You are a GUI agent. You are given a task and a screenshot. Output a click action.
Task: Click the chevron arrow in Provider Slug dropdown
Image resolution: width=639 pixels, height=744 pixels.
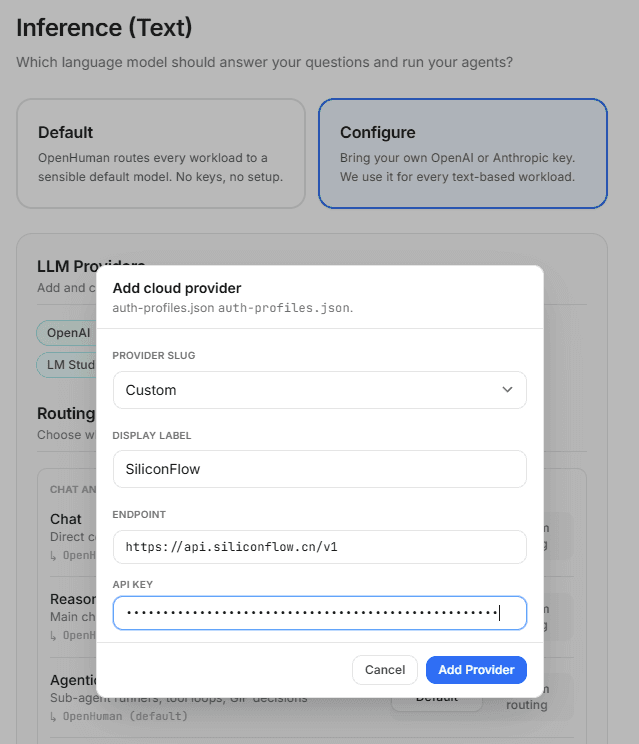(x=507, y=390)
